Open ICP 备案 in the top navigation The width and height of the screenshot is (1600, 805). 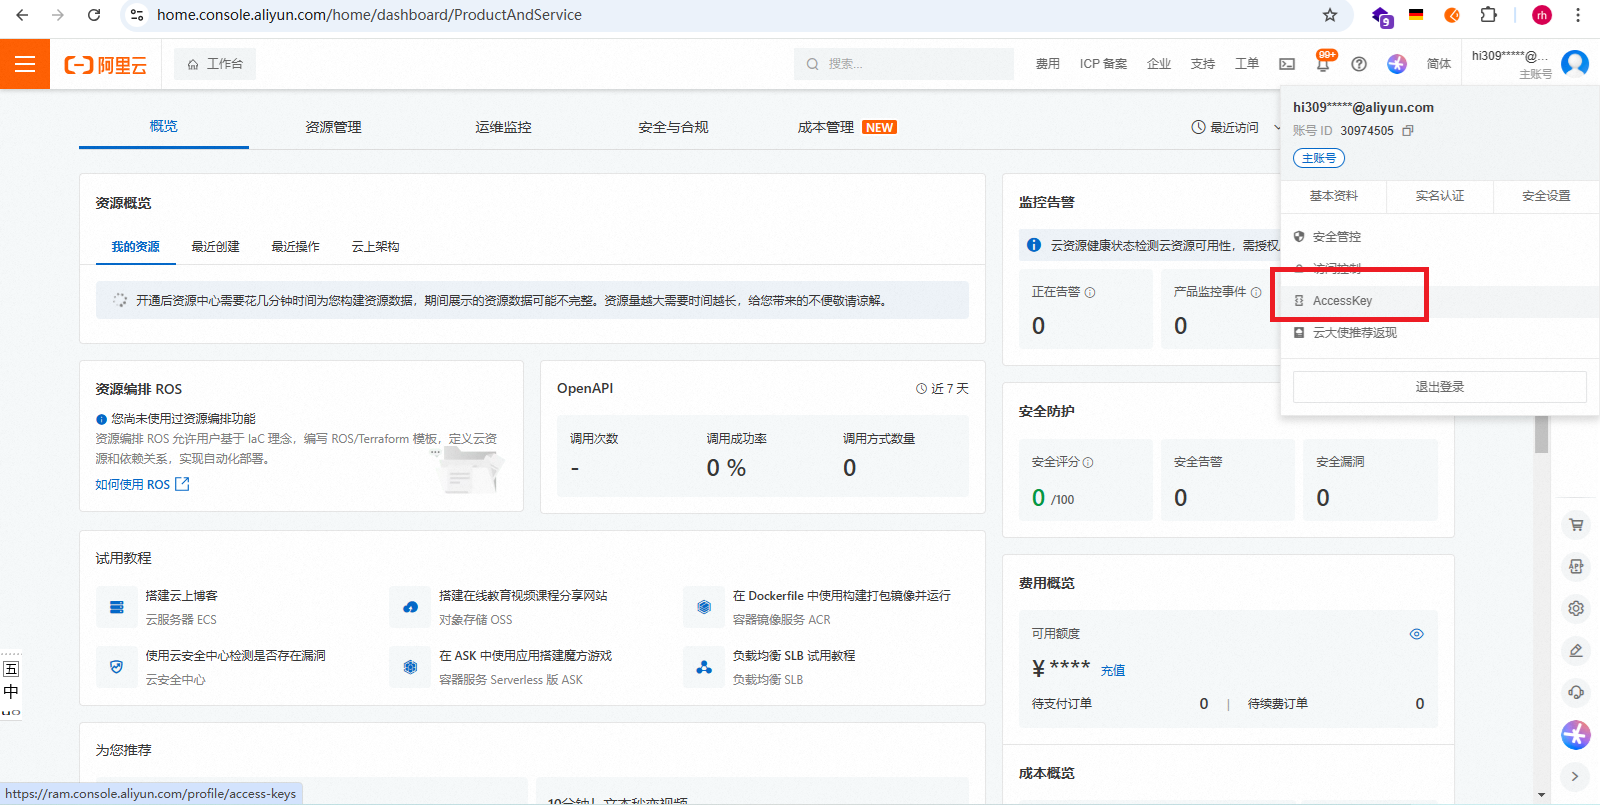[1103, 64]
